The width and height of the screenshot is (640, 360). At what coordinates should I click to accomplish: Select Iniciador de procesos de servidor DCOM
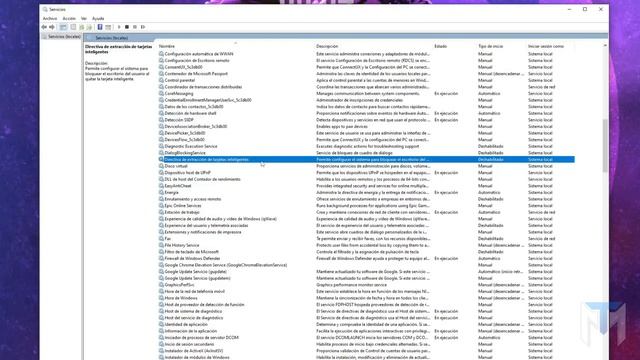coord(366,338)
